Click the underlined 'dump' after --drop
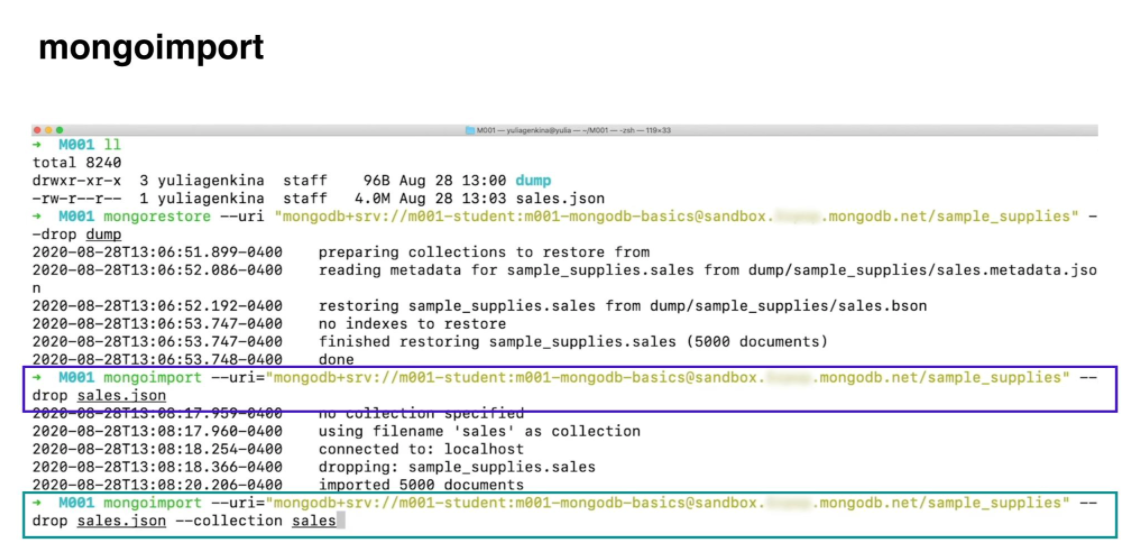The width and height of the screenshot is (1125, 551). coord(104,235)
